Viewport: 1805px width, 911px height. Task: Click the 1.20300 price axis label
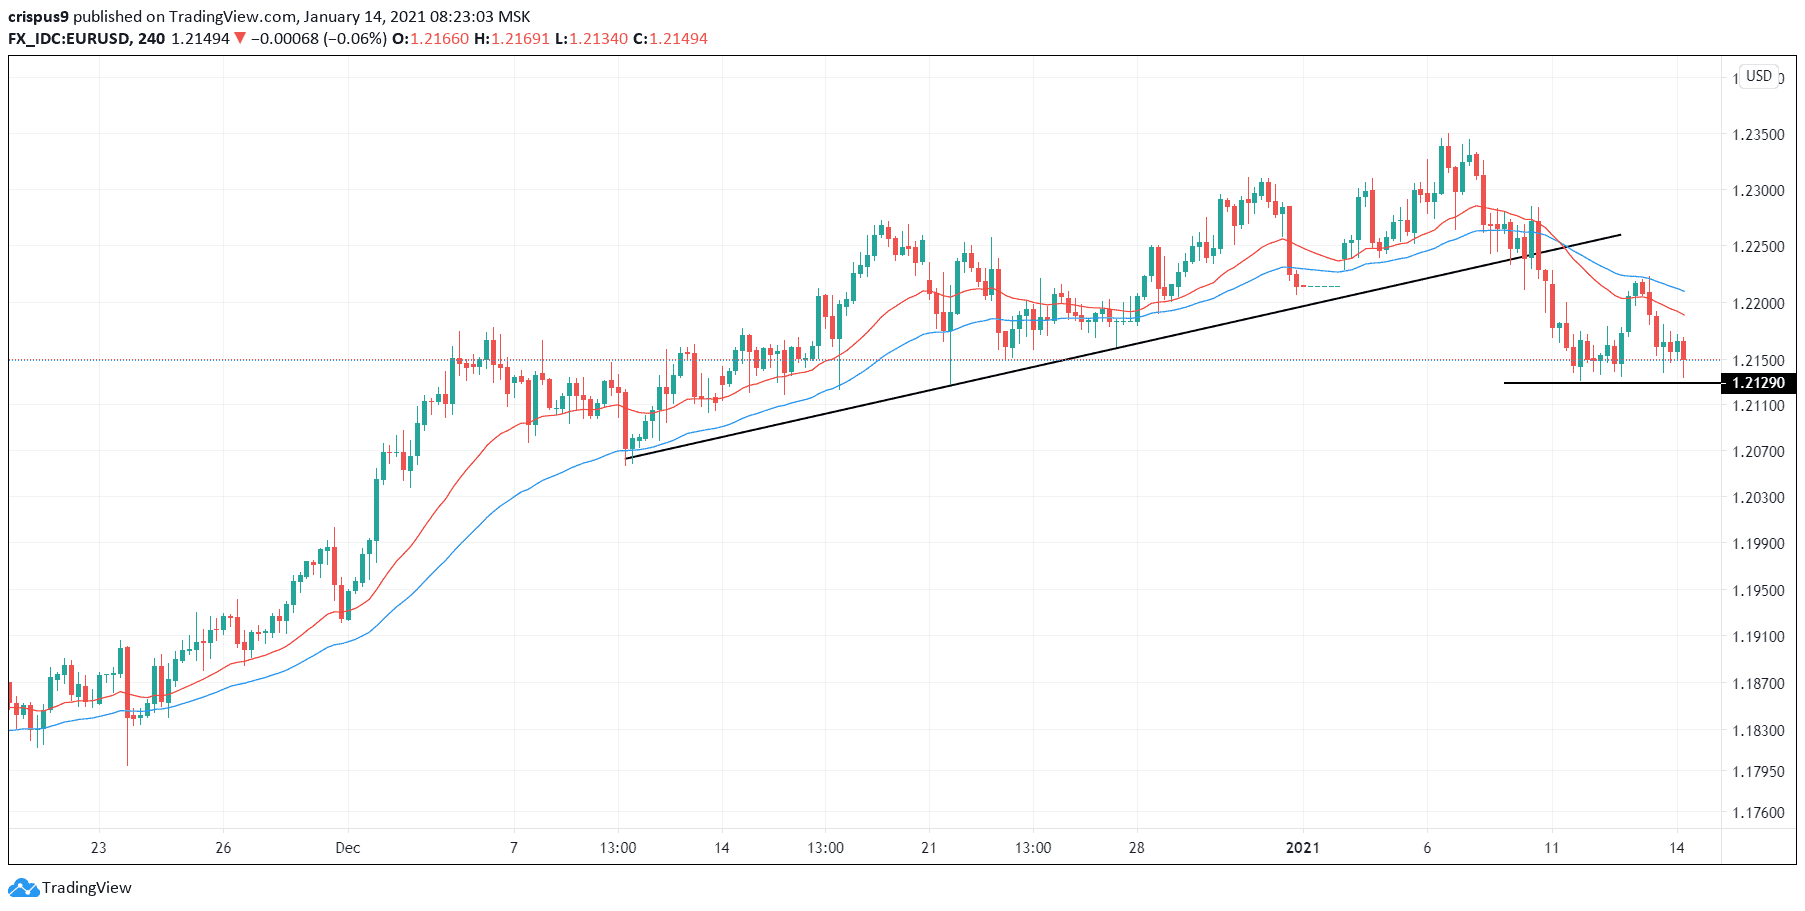tap(1758, 498)
